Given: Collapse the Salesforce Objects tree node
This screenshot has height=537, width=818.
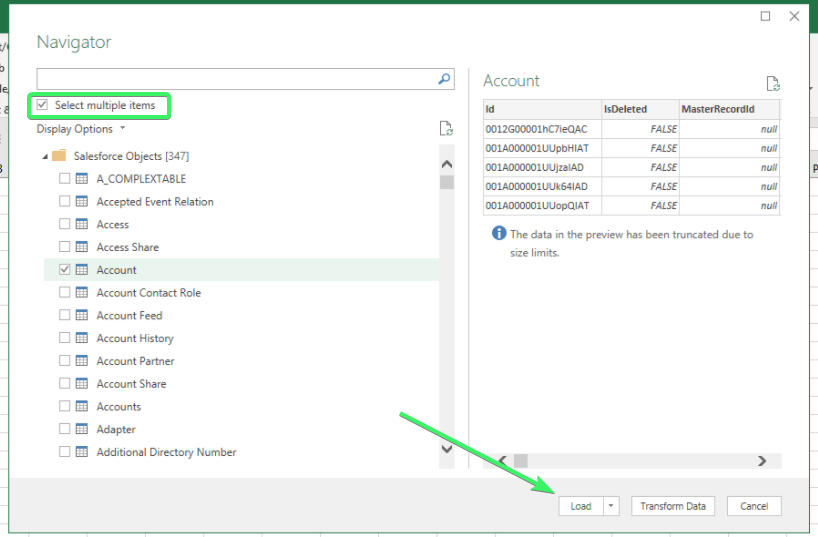Looking at the screenshot, I should click(45, 156).
